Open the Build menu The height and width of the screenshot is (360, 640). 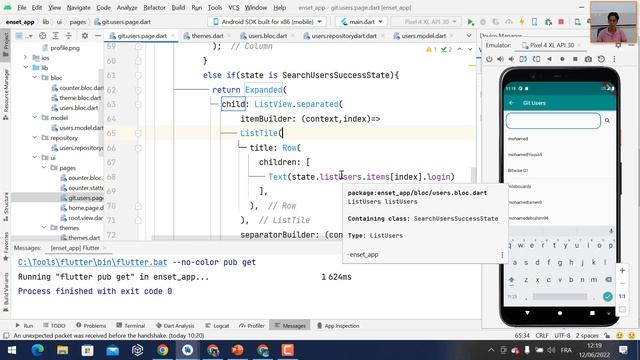point(178,7)
